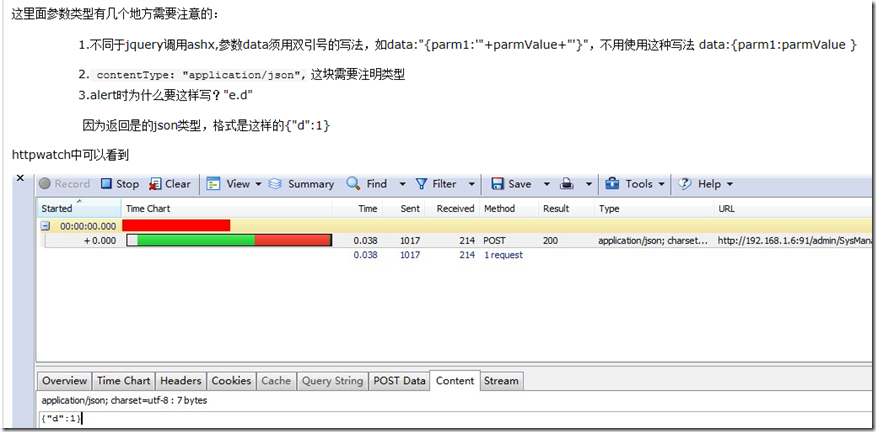Sort by the Type column header
Viewport: 876px width, 432px height.
coord(654,208)
